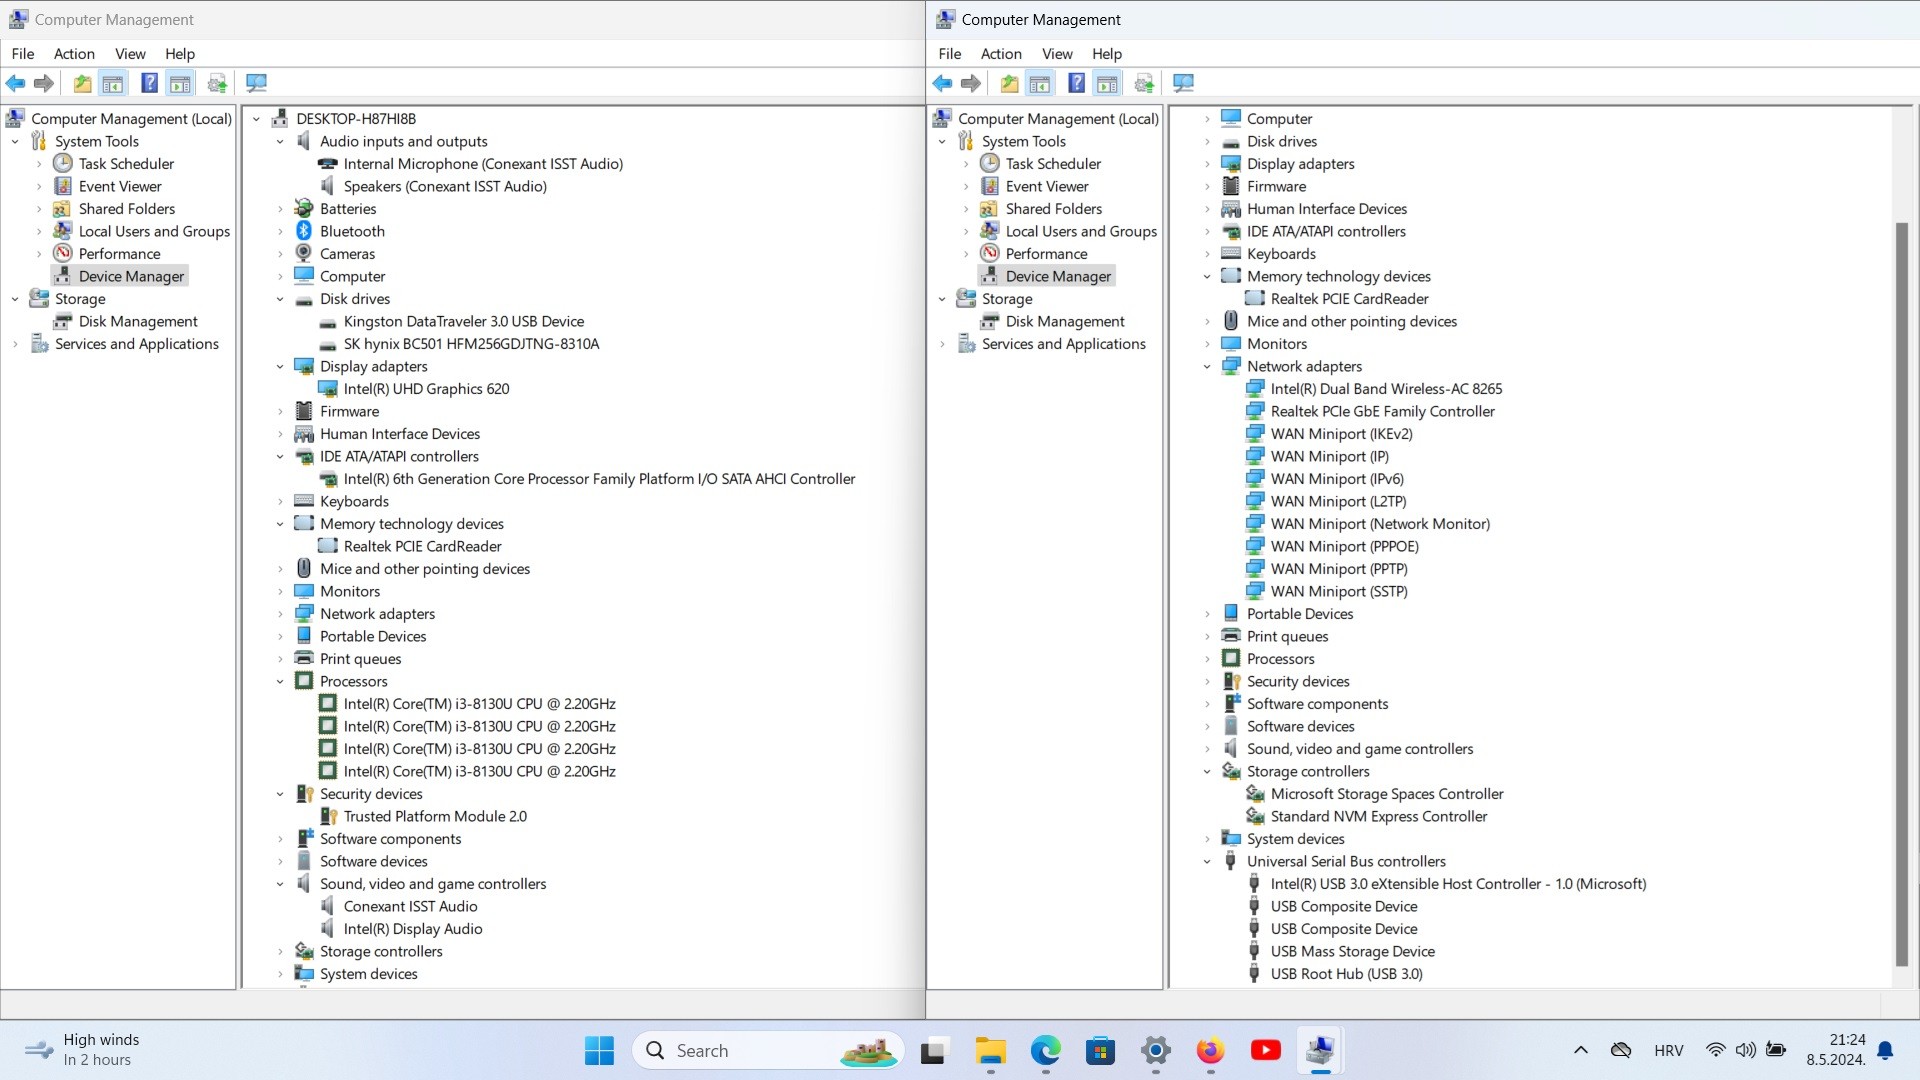
Task: Select Realtek PCIe GbE Family Controller icon
Action: point(1255,411)
